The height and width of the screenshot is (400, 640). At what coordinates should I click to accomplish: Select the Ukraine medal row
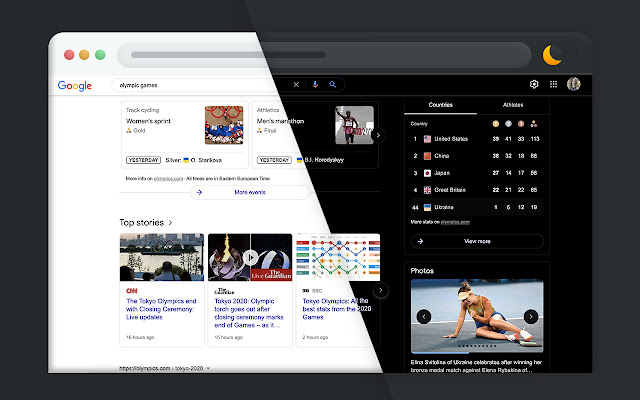pyautogui.click(x=477, y=207)
